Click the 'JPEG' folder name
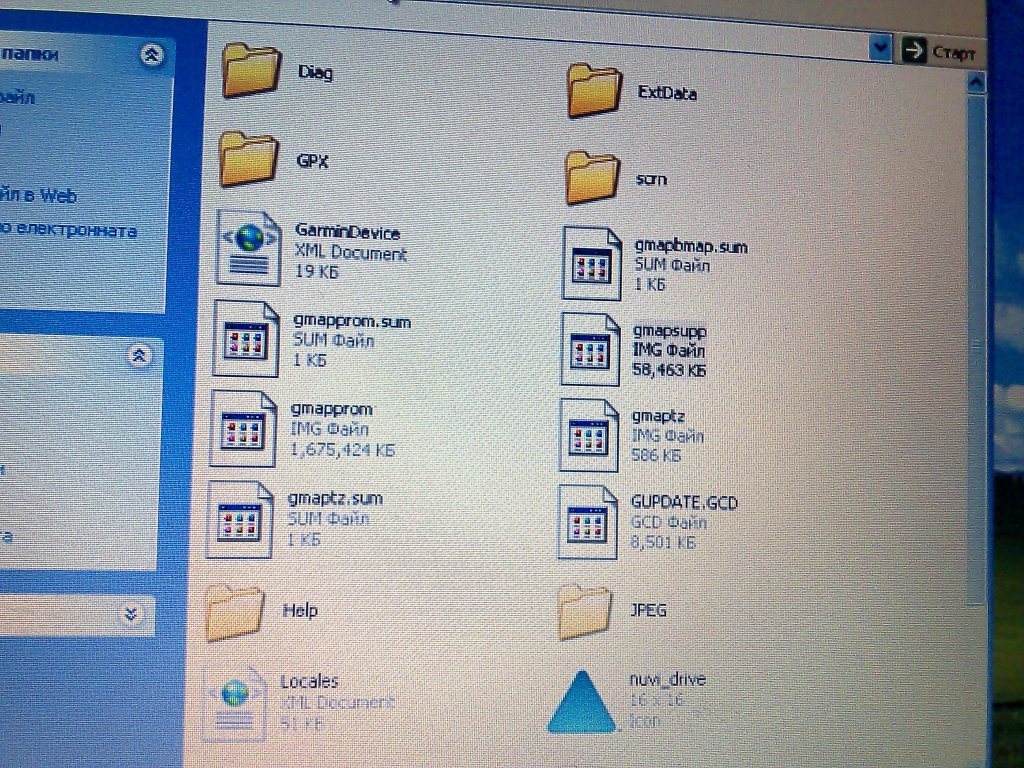This screenshot has height=768, width=1024. [x=648, y=610]
